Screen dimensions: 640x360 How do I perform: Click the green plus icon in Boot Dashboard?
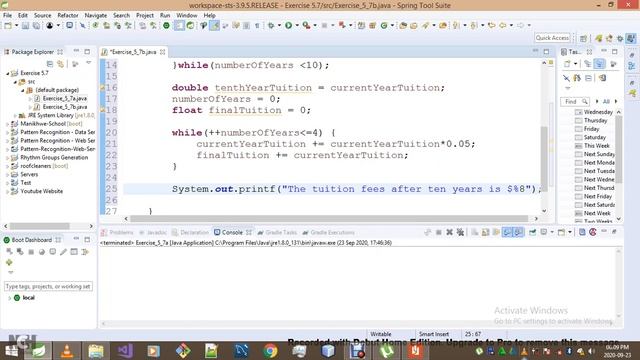click(x=9, y=262)
